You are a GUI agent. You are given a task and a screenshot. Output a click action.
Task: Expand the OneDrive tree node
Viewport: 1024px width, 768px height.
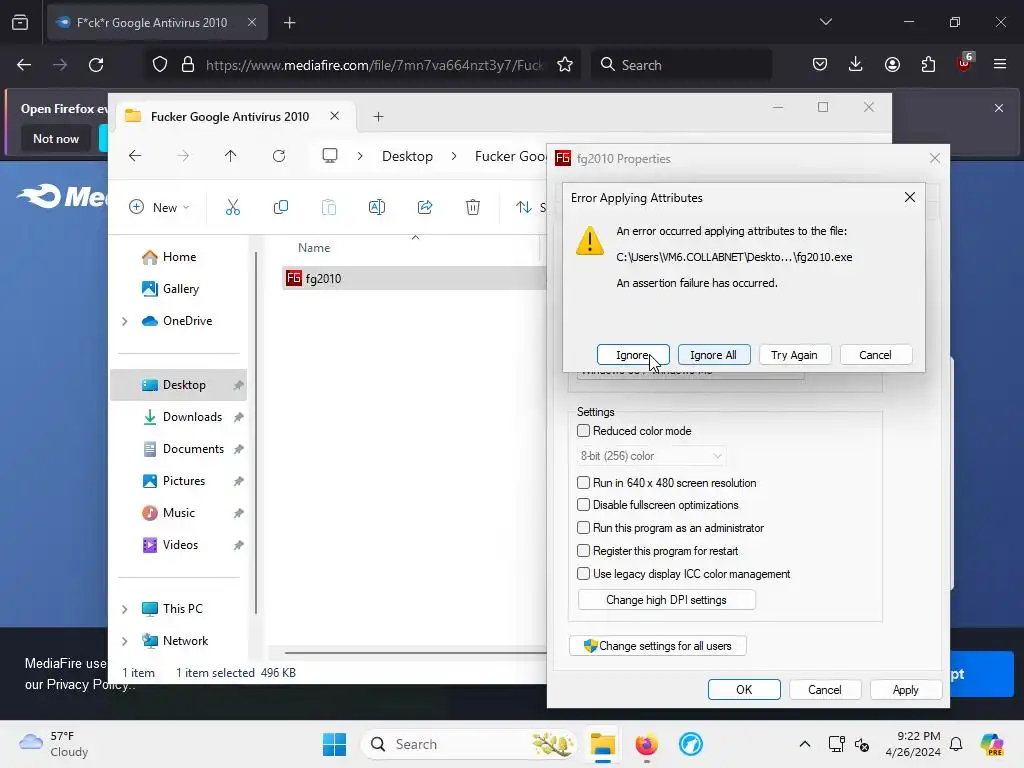pyautogui.click(x=125, y=321)
